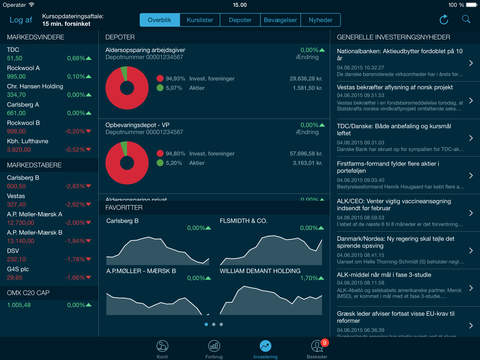
Task: Open the search magnifier icon
Action: pos(466,19)
